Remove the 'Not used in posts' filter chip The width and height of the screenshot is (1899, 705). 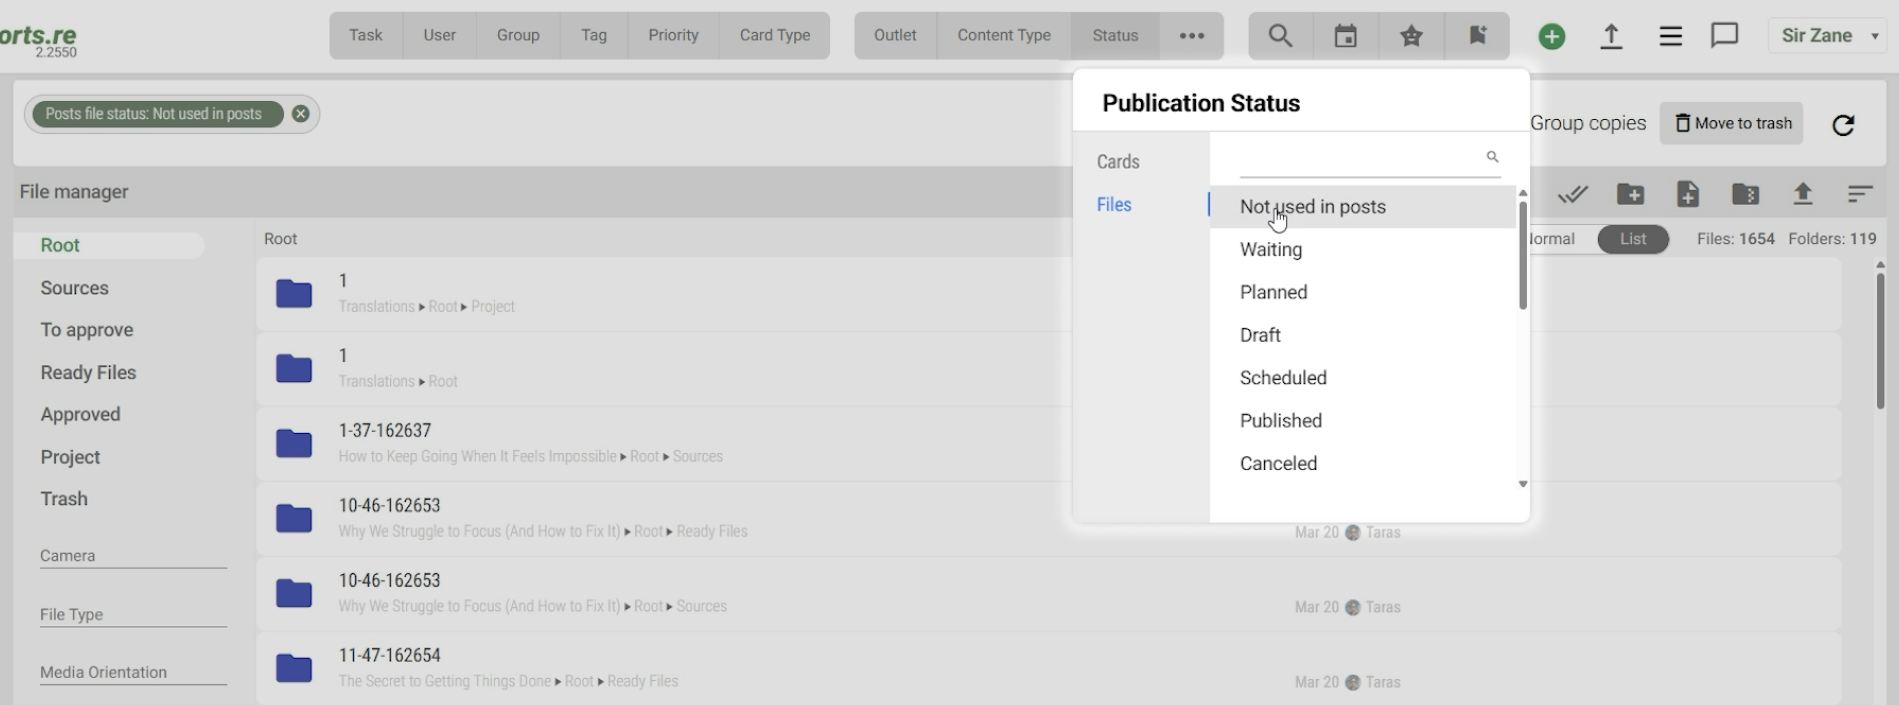300,114
